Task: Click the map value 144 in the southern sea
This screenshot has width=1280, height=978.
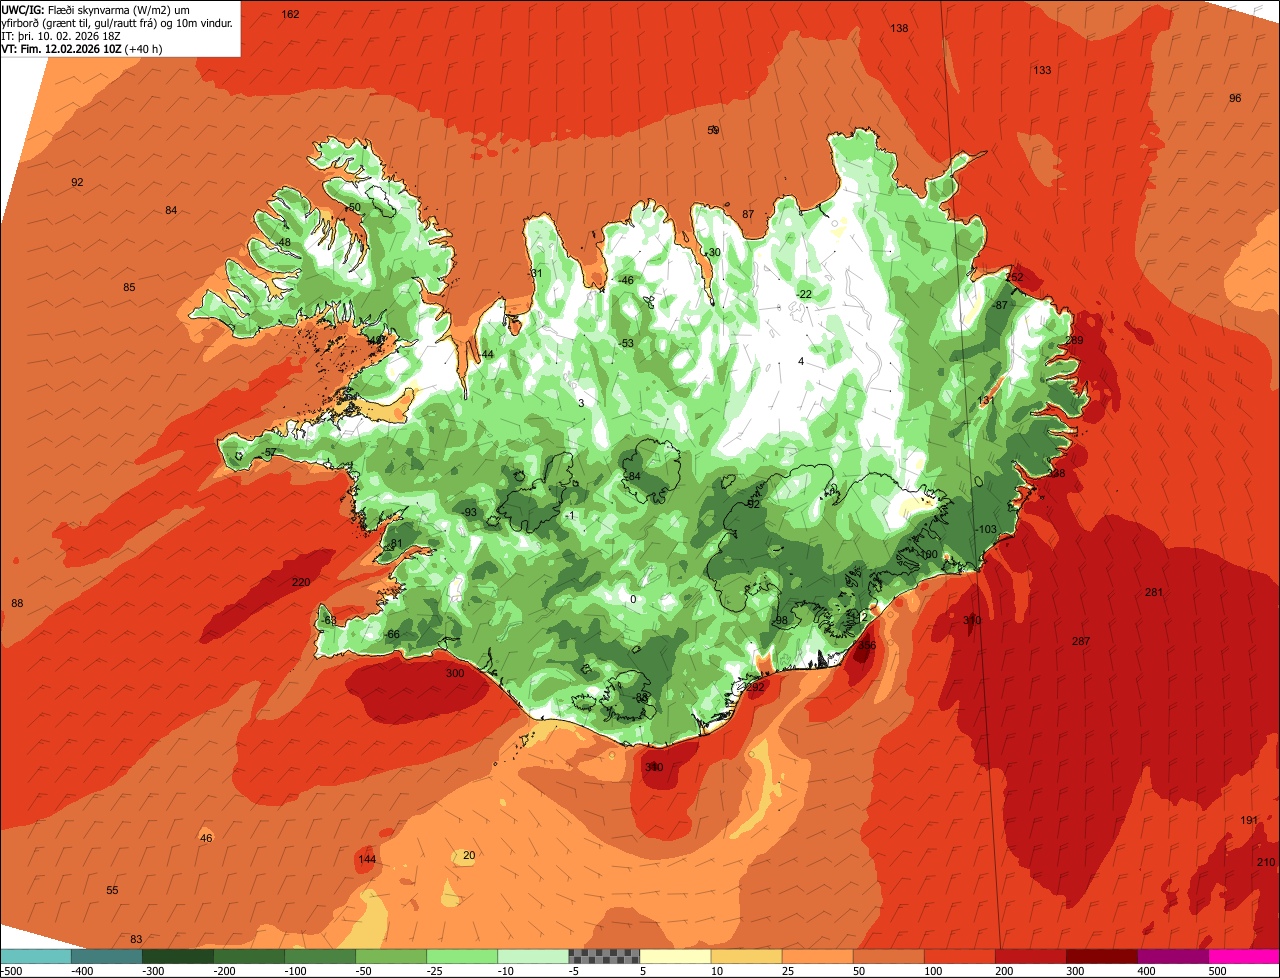Action: point(367,859)
